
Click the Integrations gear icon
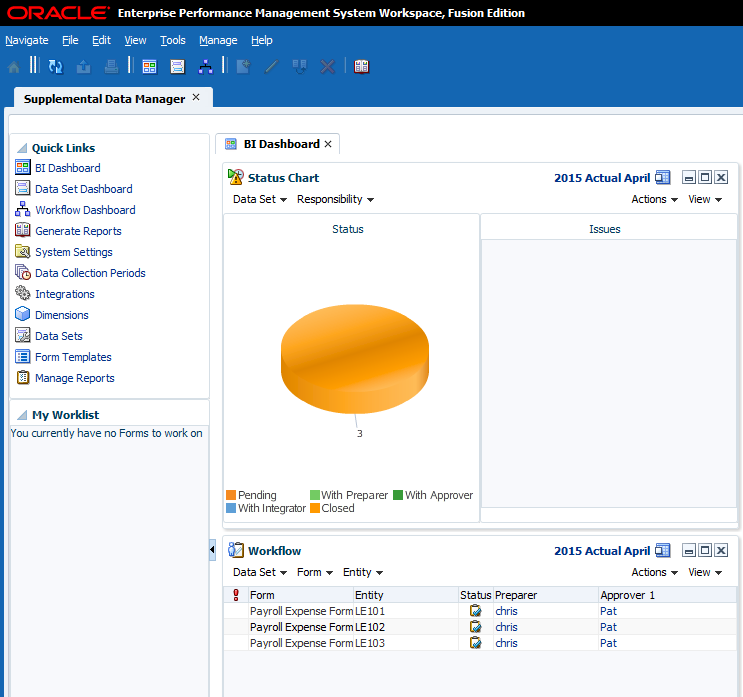[x=23, y=294]
